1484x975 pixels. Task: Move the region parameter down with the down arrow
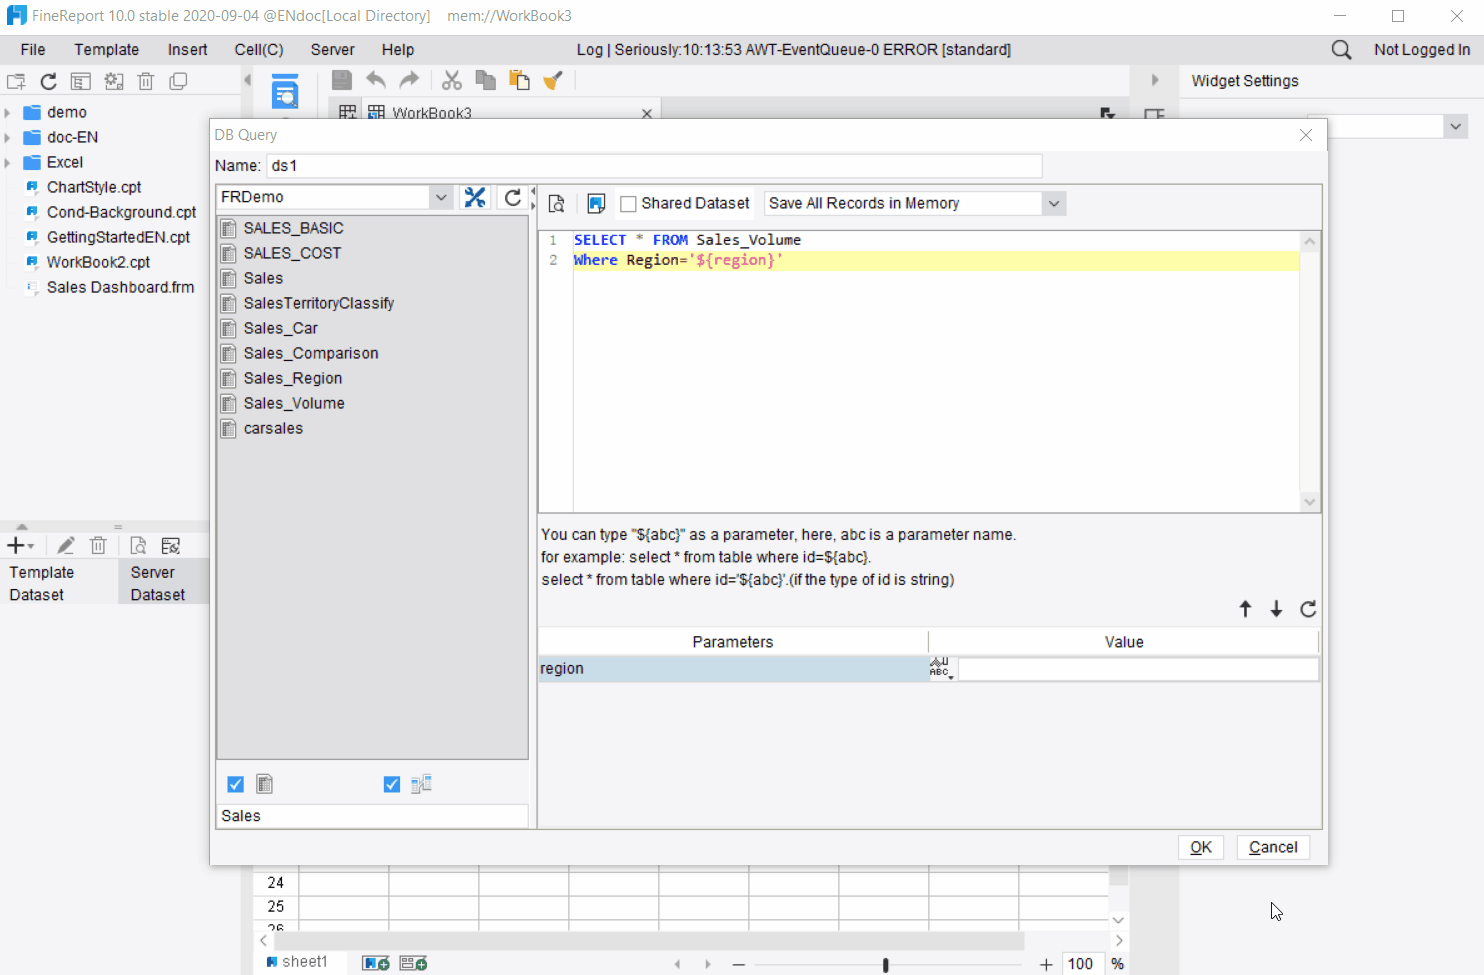(1276, 609)
